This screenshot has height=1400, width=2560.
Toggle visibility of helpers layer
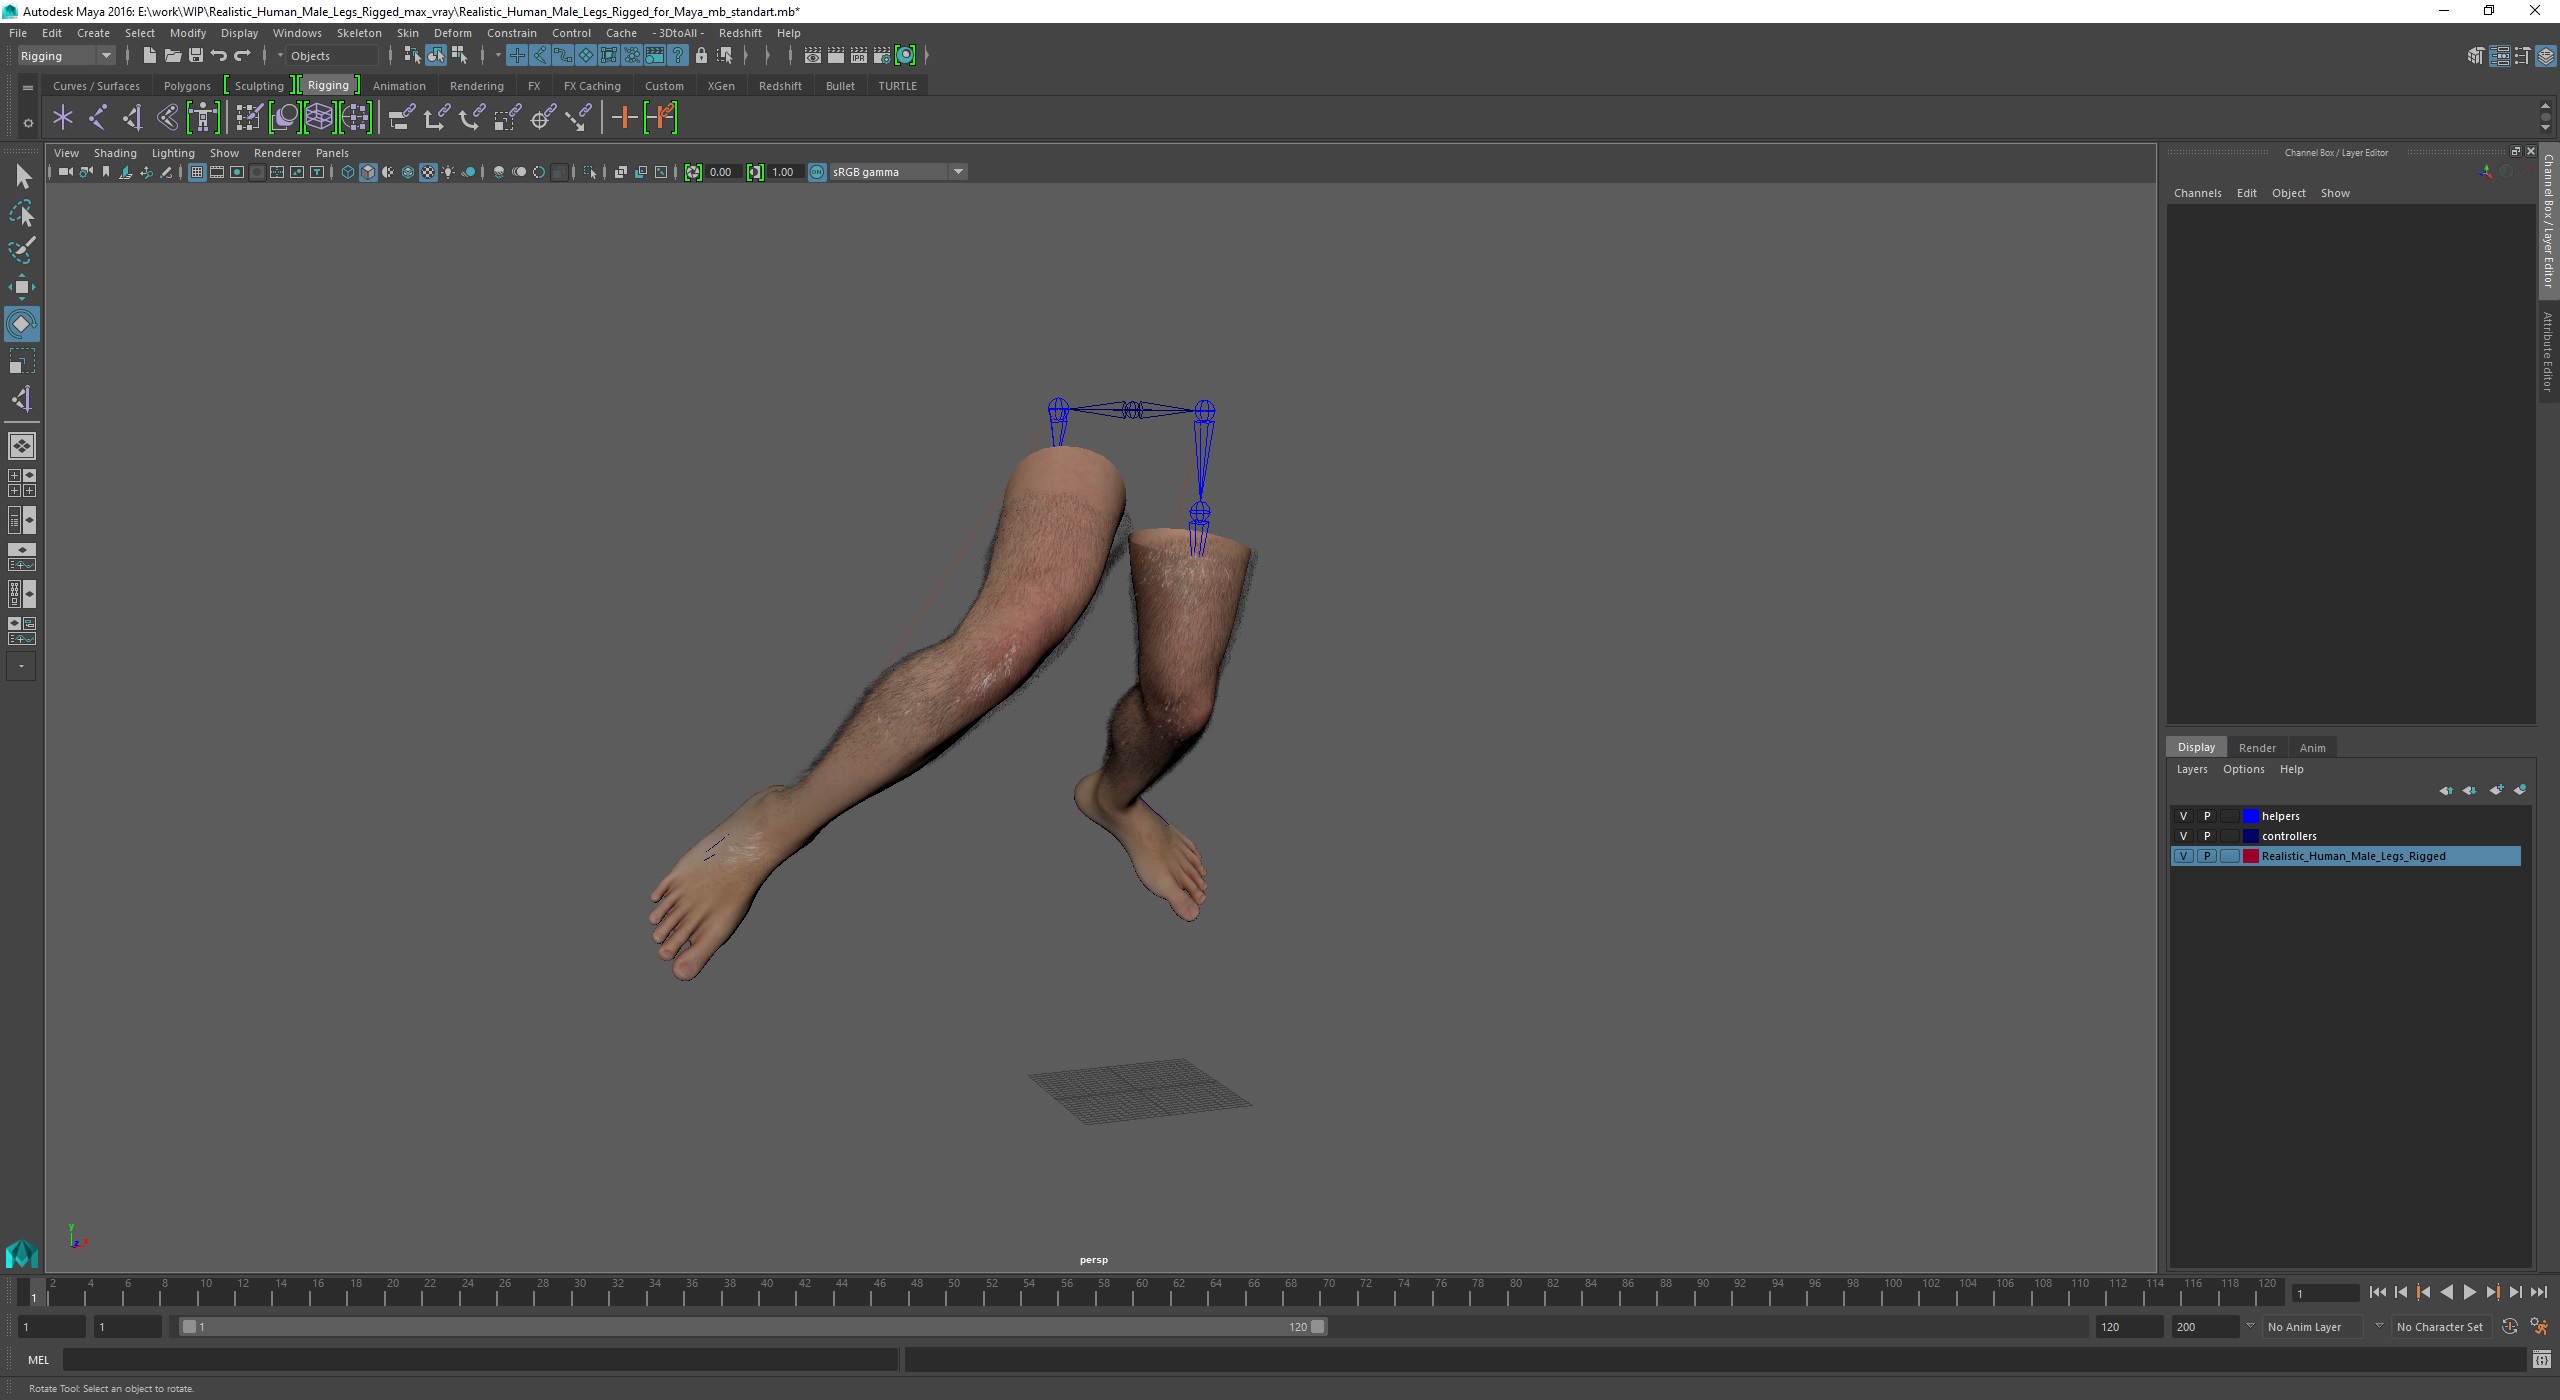(2183, 816)
